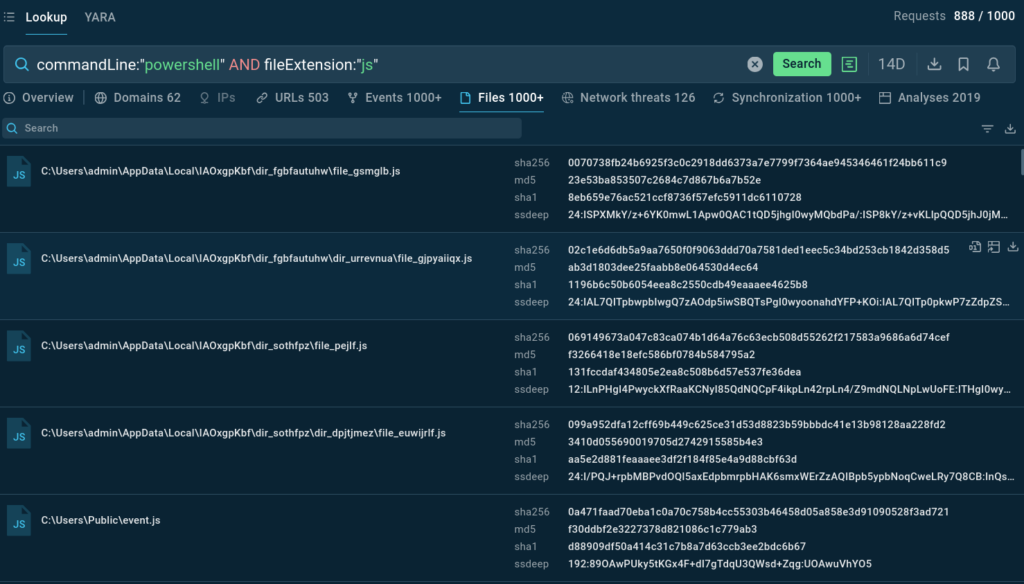Click the JS icon for event.js
1024x584 pixels.
pos(19,520)
